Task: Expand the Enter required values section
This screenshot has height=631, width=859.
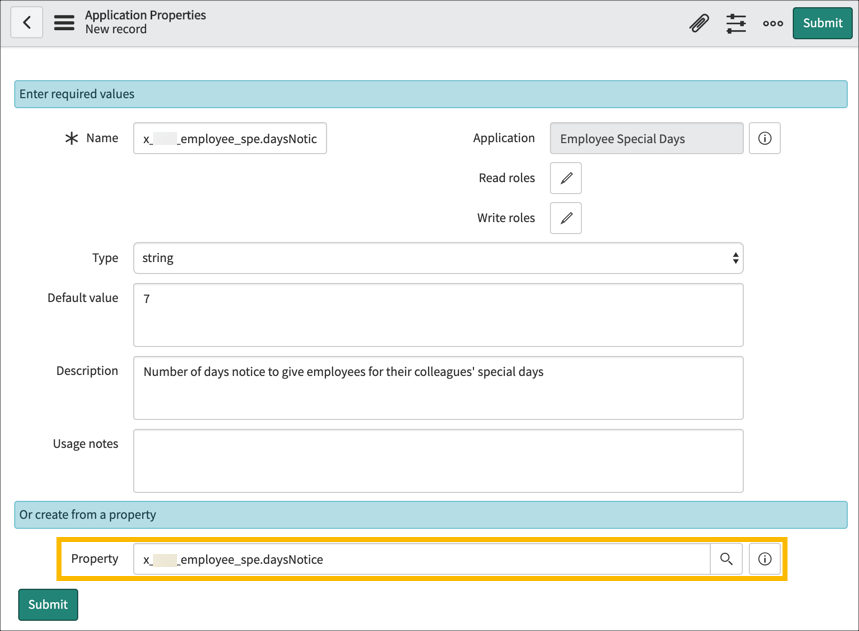Action: click(428, 93)
